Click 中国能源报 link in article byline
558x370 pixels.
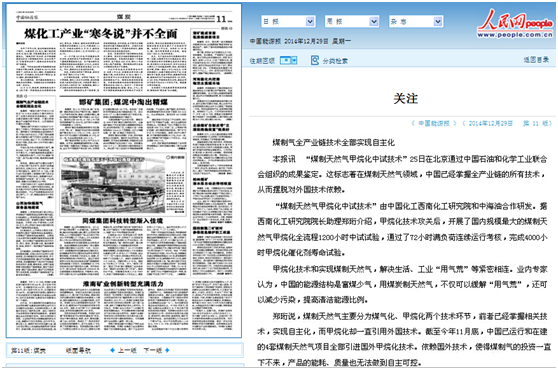coord(434,123)
